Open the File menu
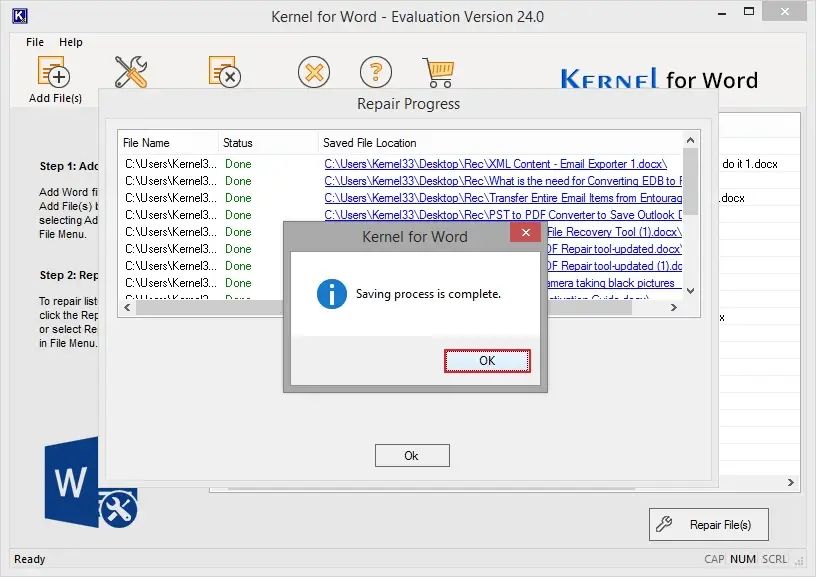 [x=35, y=42]
